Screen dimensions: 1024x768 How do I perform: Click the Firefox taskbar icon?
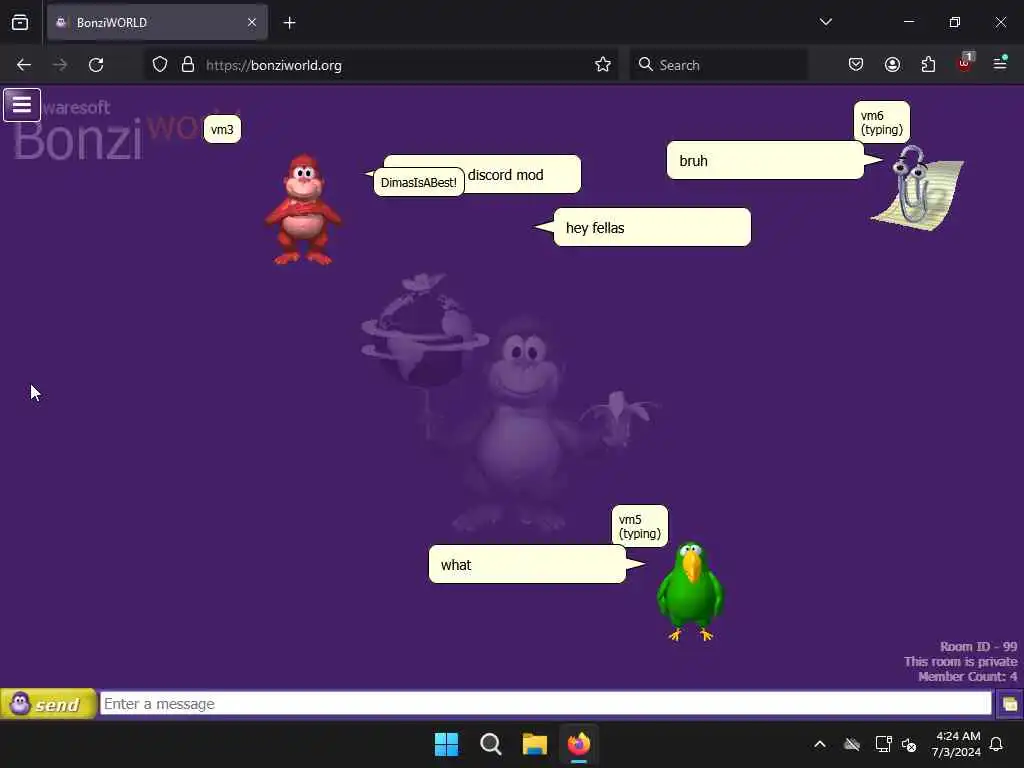coord(579,744)
